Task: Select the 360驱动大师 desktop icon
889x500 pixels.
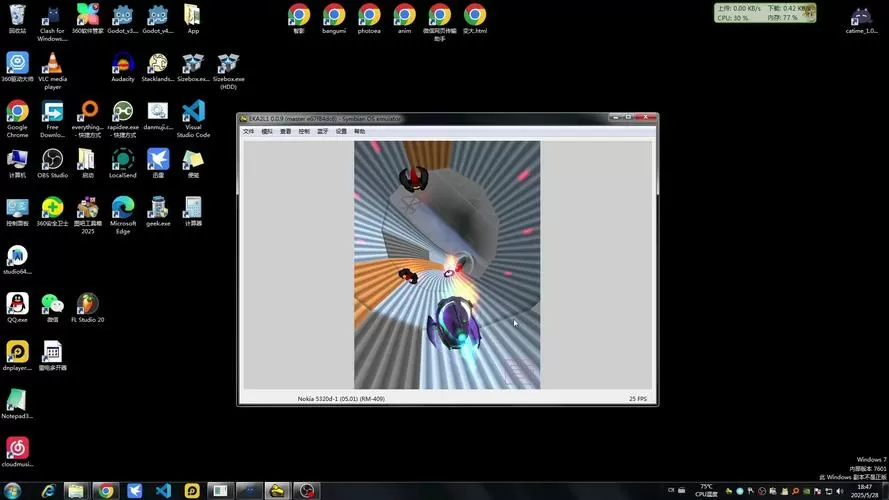Action: 18,67
